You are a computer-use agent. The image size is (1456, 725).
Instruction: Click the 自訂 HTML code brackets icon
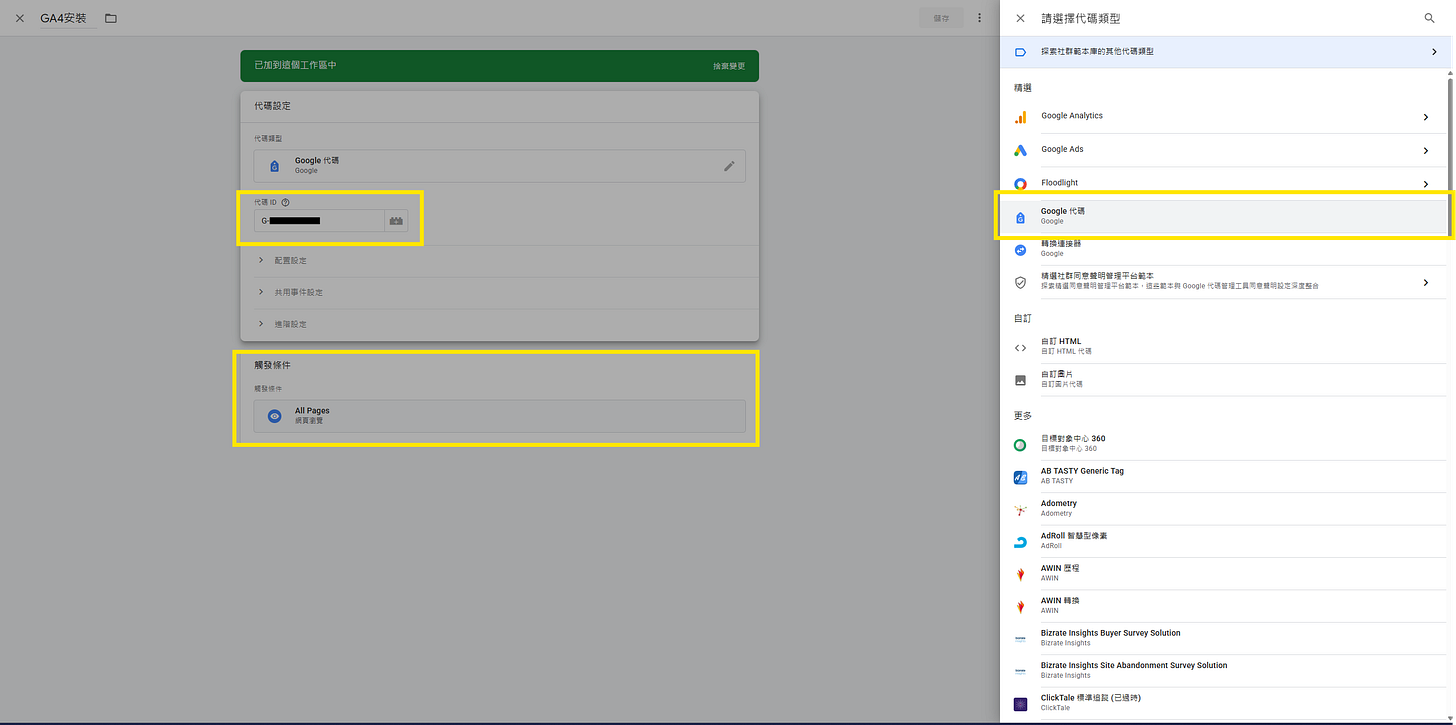pyautogui.click(x=1020, y=348)
